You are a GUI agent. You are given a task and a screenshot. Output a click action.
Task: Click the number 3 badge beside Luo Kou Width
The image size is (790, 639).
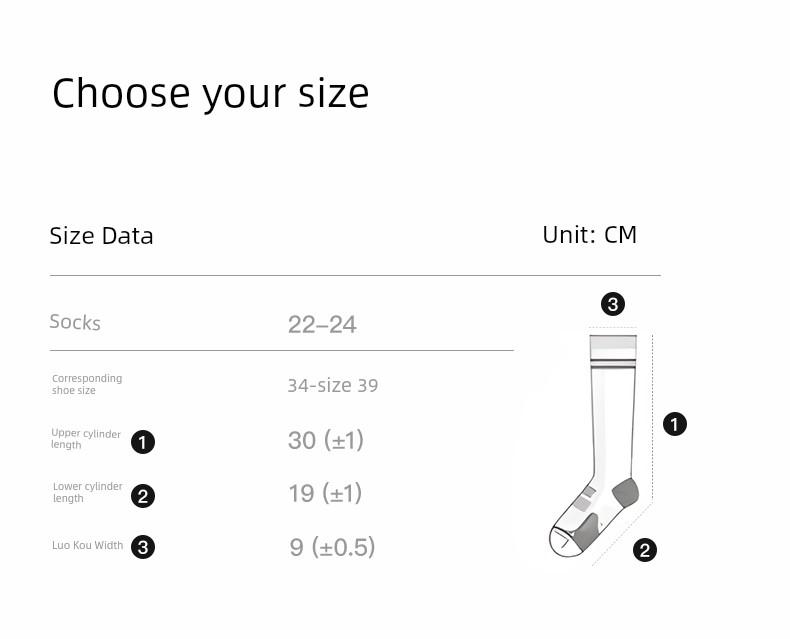(143, 547)
